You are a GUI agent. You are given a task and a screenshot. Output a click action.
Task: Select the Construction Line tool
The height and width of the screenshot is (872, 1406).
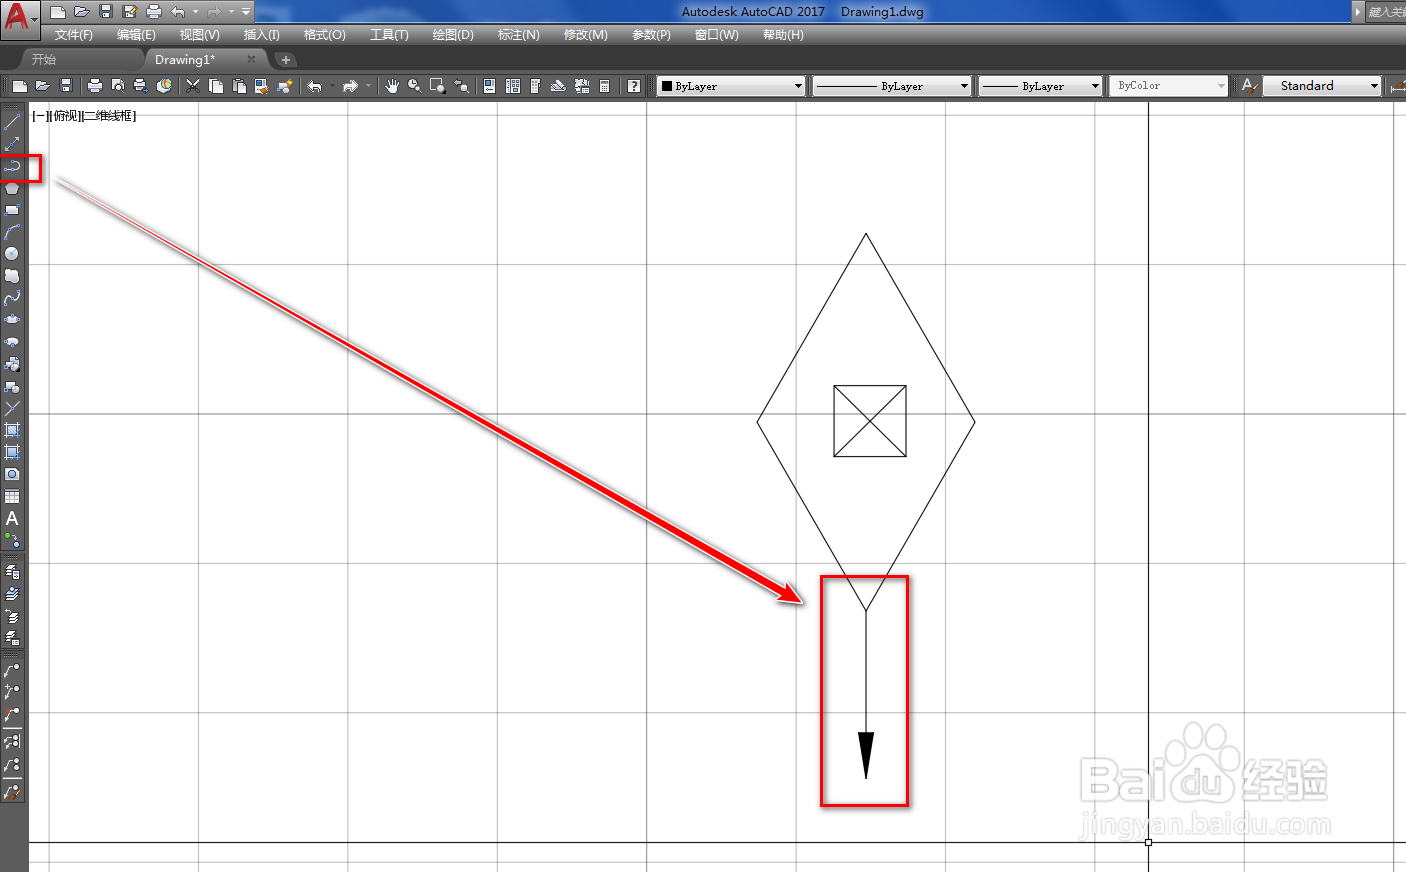(x=12, y=144)
